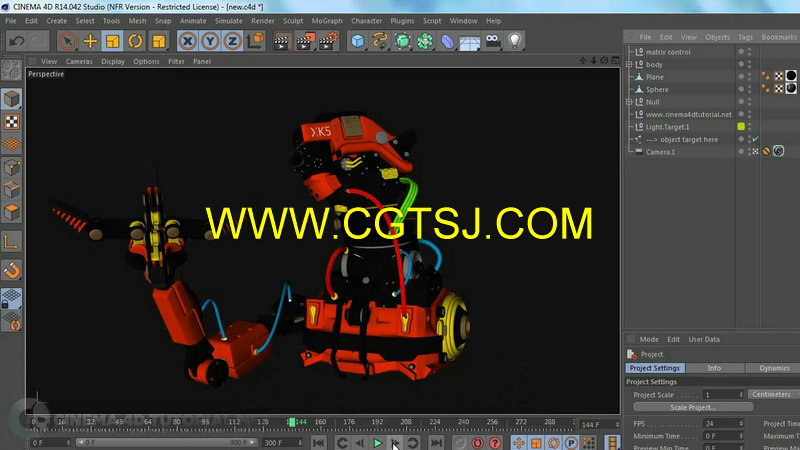
Task: Switch to the Dynamics tab
Action: [x=774, y=368]
